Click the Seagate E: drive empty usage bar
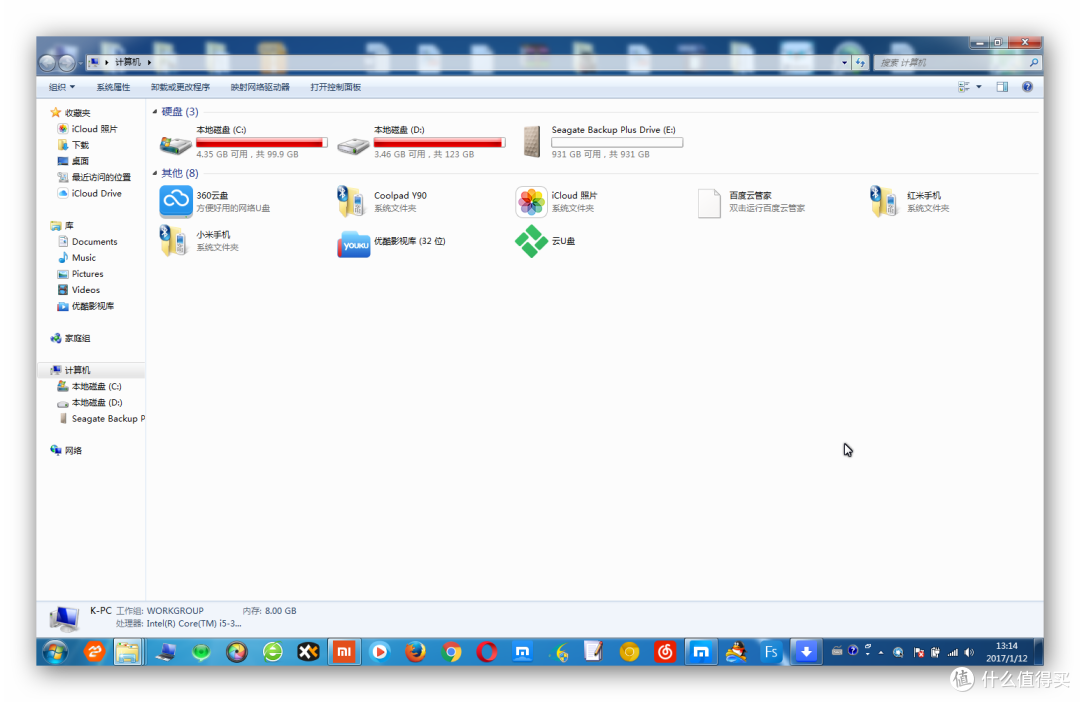Viewport: 1080px width, 702px height. click(617, 143)
